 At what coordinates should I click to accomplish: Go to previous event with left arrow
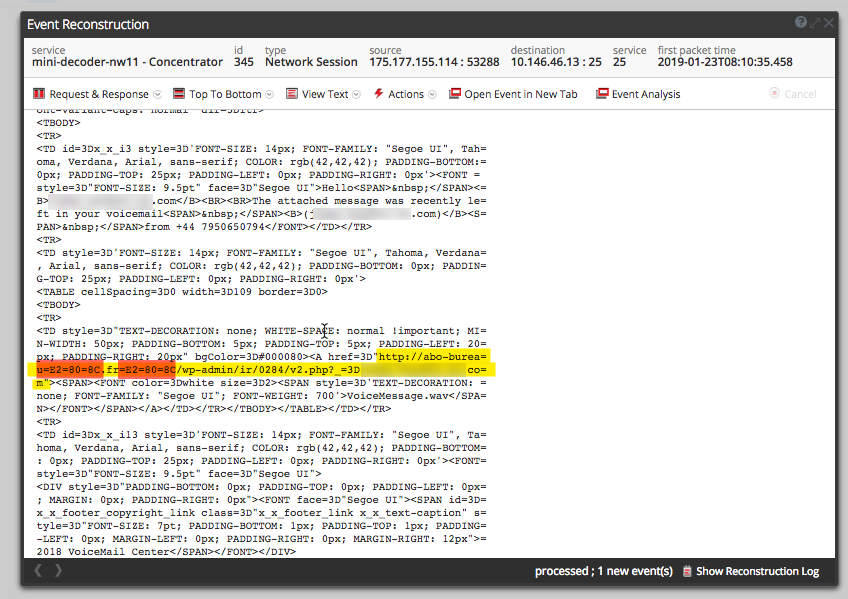pos(39,571)
